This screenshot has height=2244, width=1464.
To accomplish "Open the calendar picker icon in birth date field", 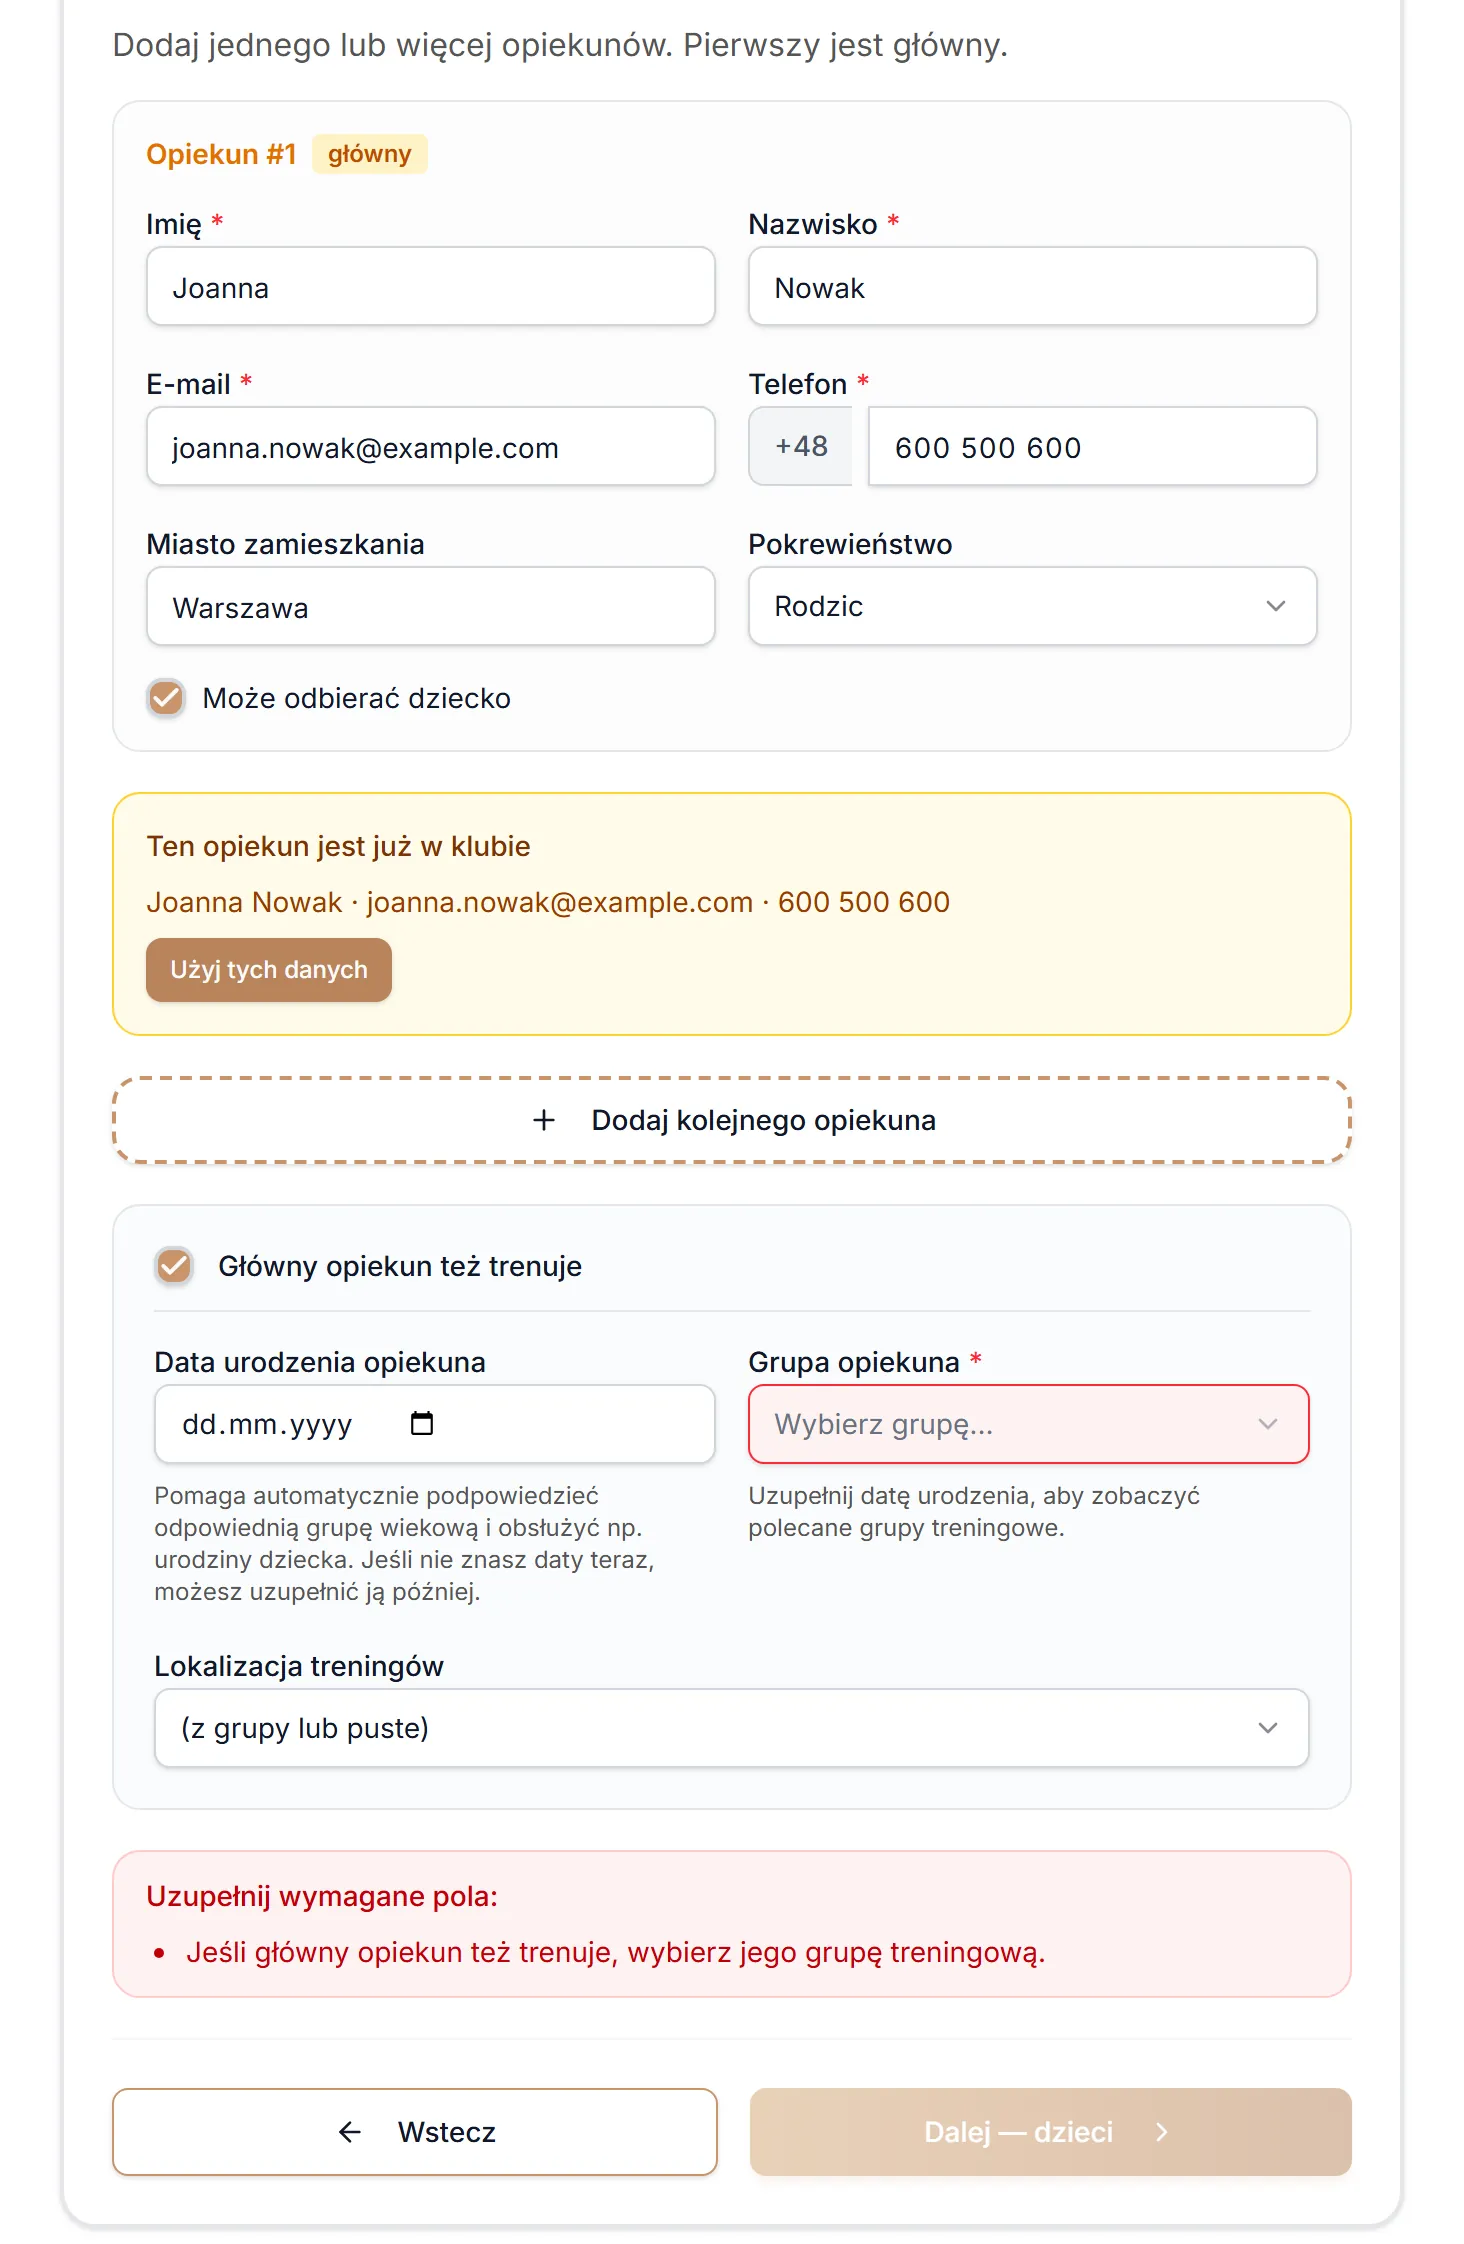I will tap(422, 1423).
